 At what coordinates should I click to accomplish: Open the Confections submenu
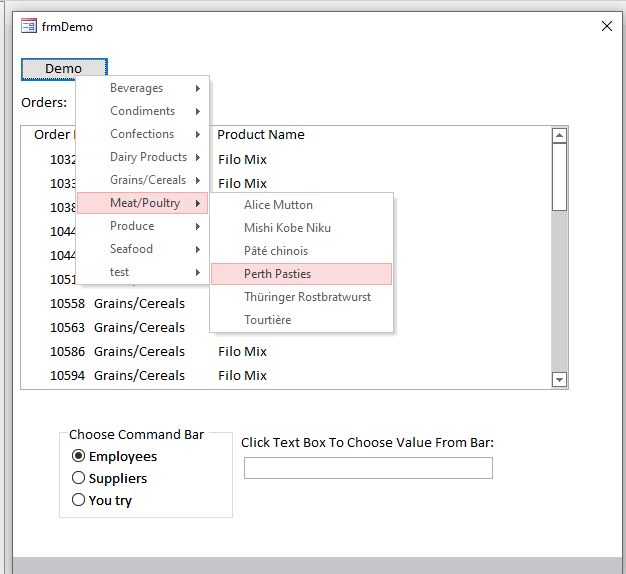point(143,134)
